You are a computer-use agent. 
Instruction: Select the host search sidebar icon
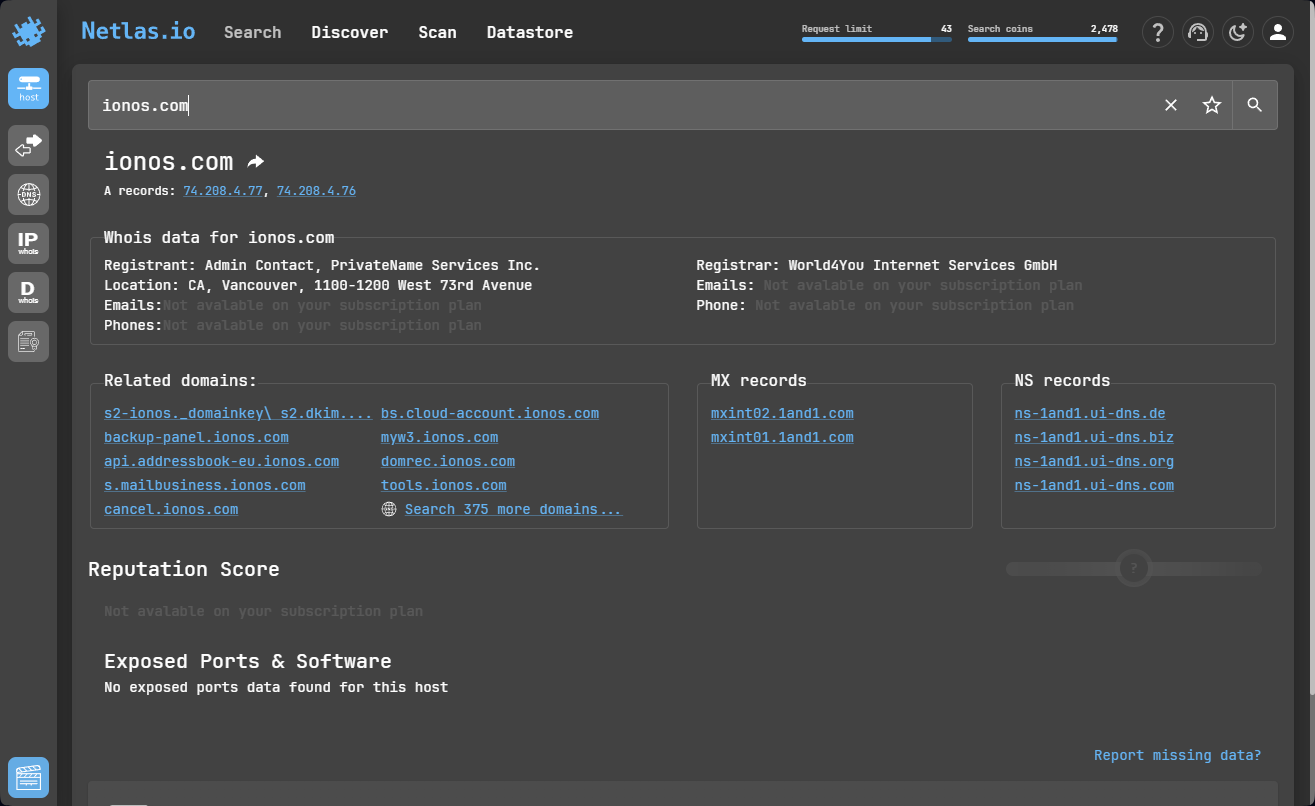tap(28, 89)
